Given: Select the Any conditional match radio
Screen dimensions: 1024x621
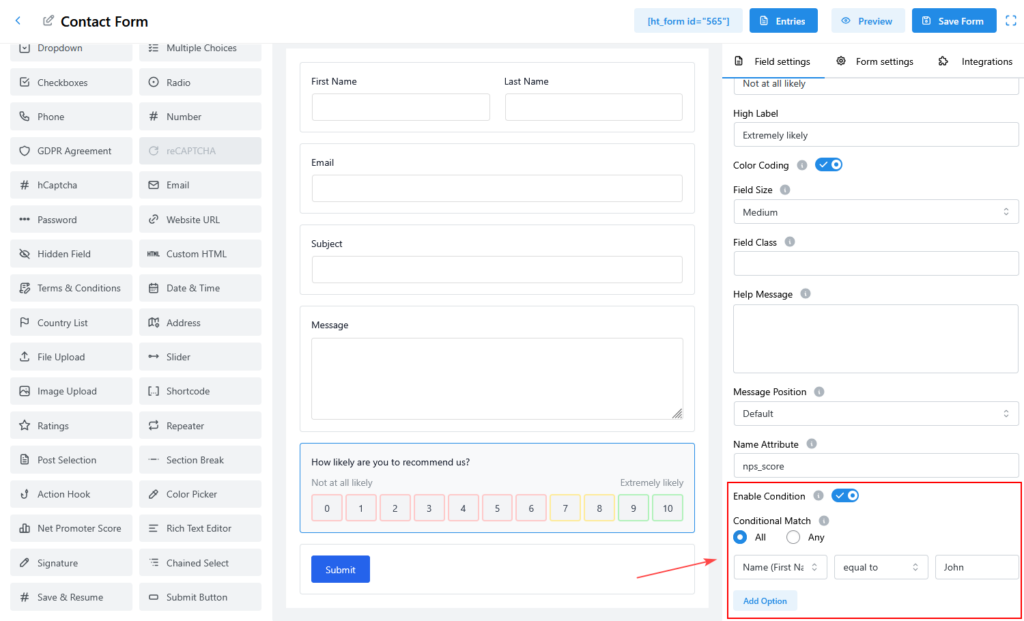Looking at the screenshot, I should coord(793,537).
